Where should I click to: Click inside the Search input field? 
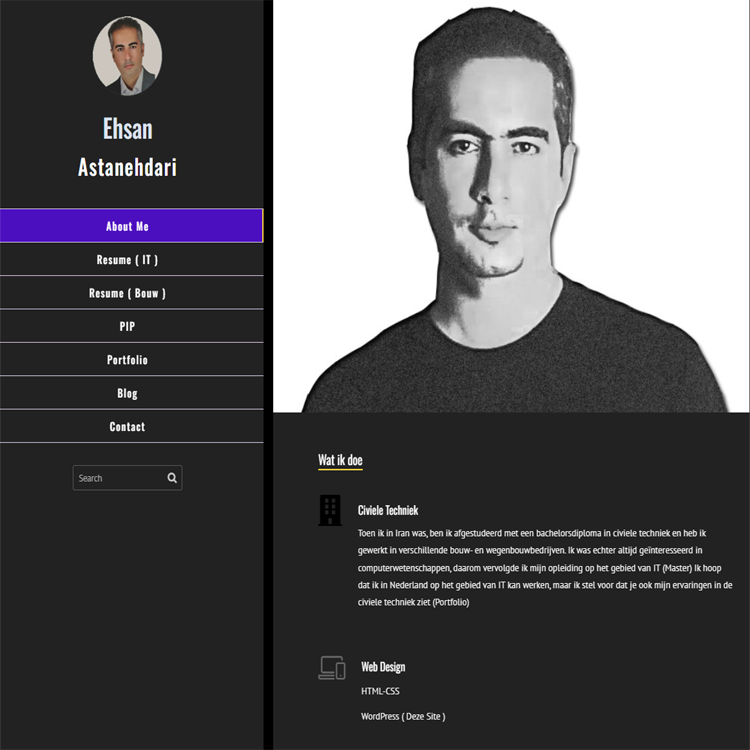(x=119, y=478)
